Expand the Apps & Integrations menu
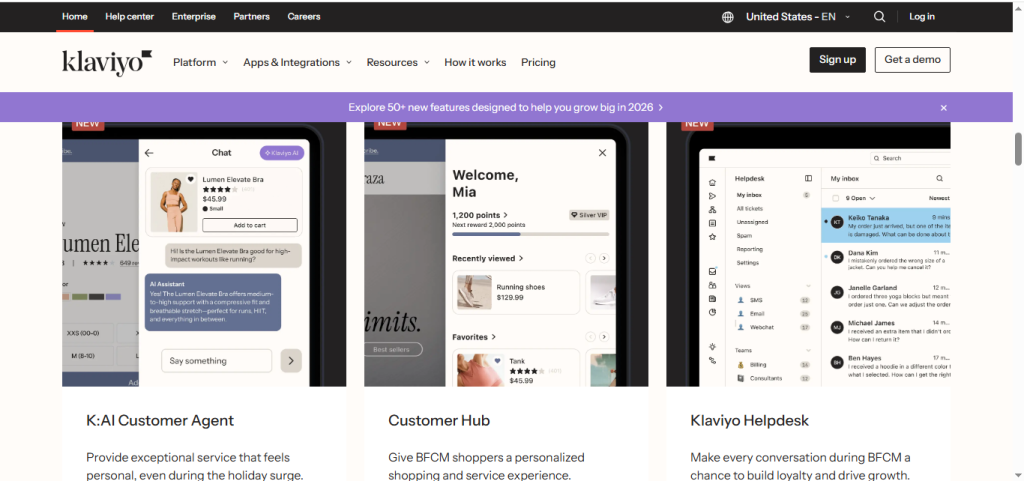Image resolution: width=1024 pixels, height=481 pixels. 297,62
